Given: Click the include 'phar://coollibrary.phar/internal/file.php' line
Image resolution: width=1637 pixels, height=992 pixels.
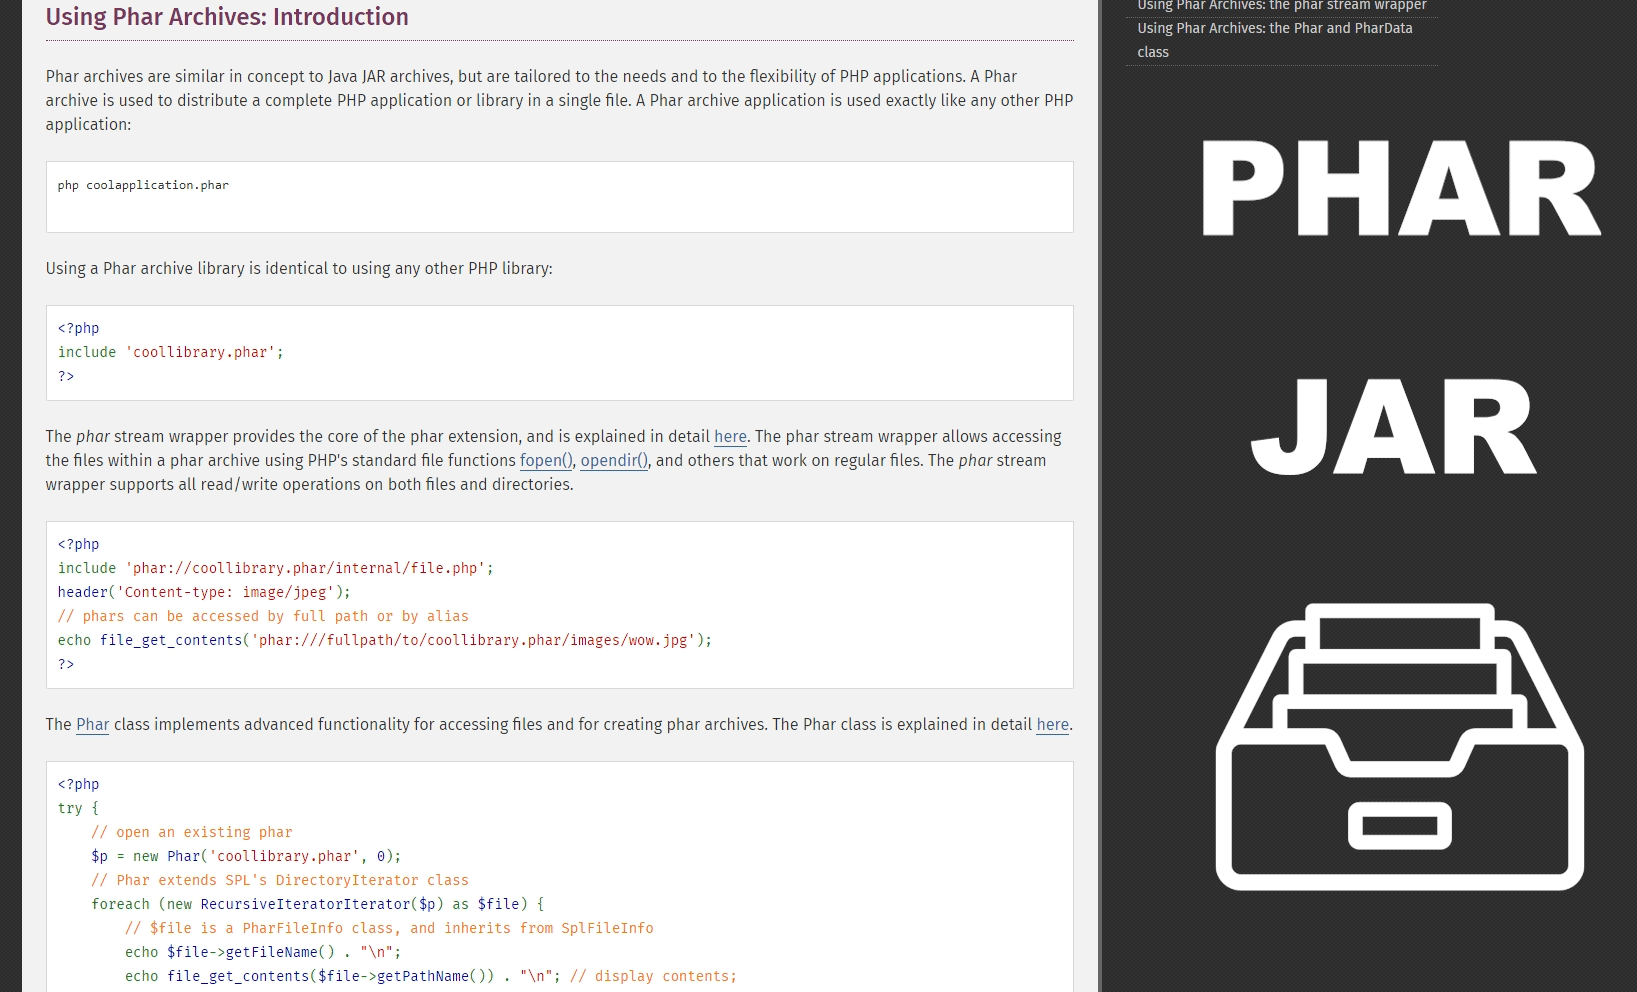Looking at the screenshot, I should (x=276, y=568).
